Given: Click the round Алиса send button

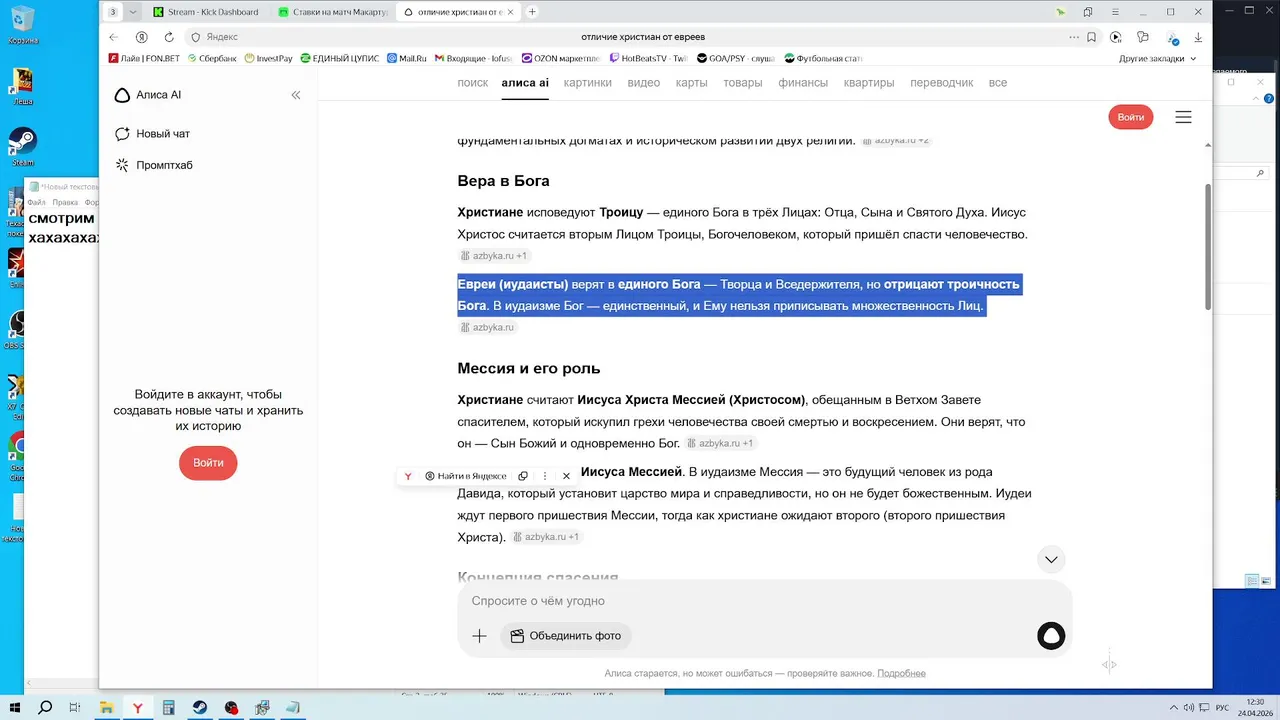Looking at the screenshot, I should 1050,636.
